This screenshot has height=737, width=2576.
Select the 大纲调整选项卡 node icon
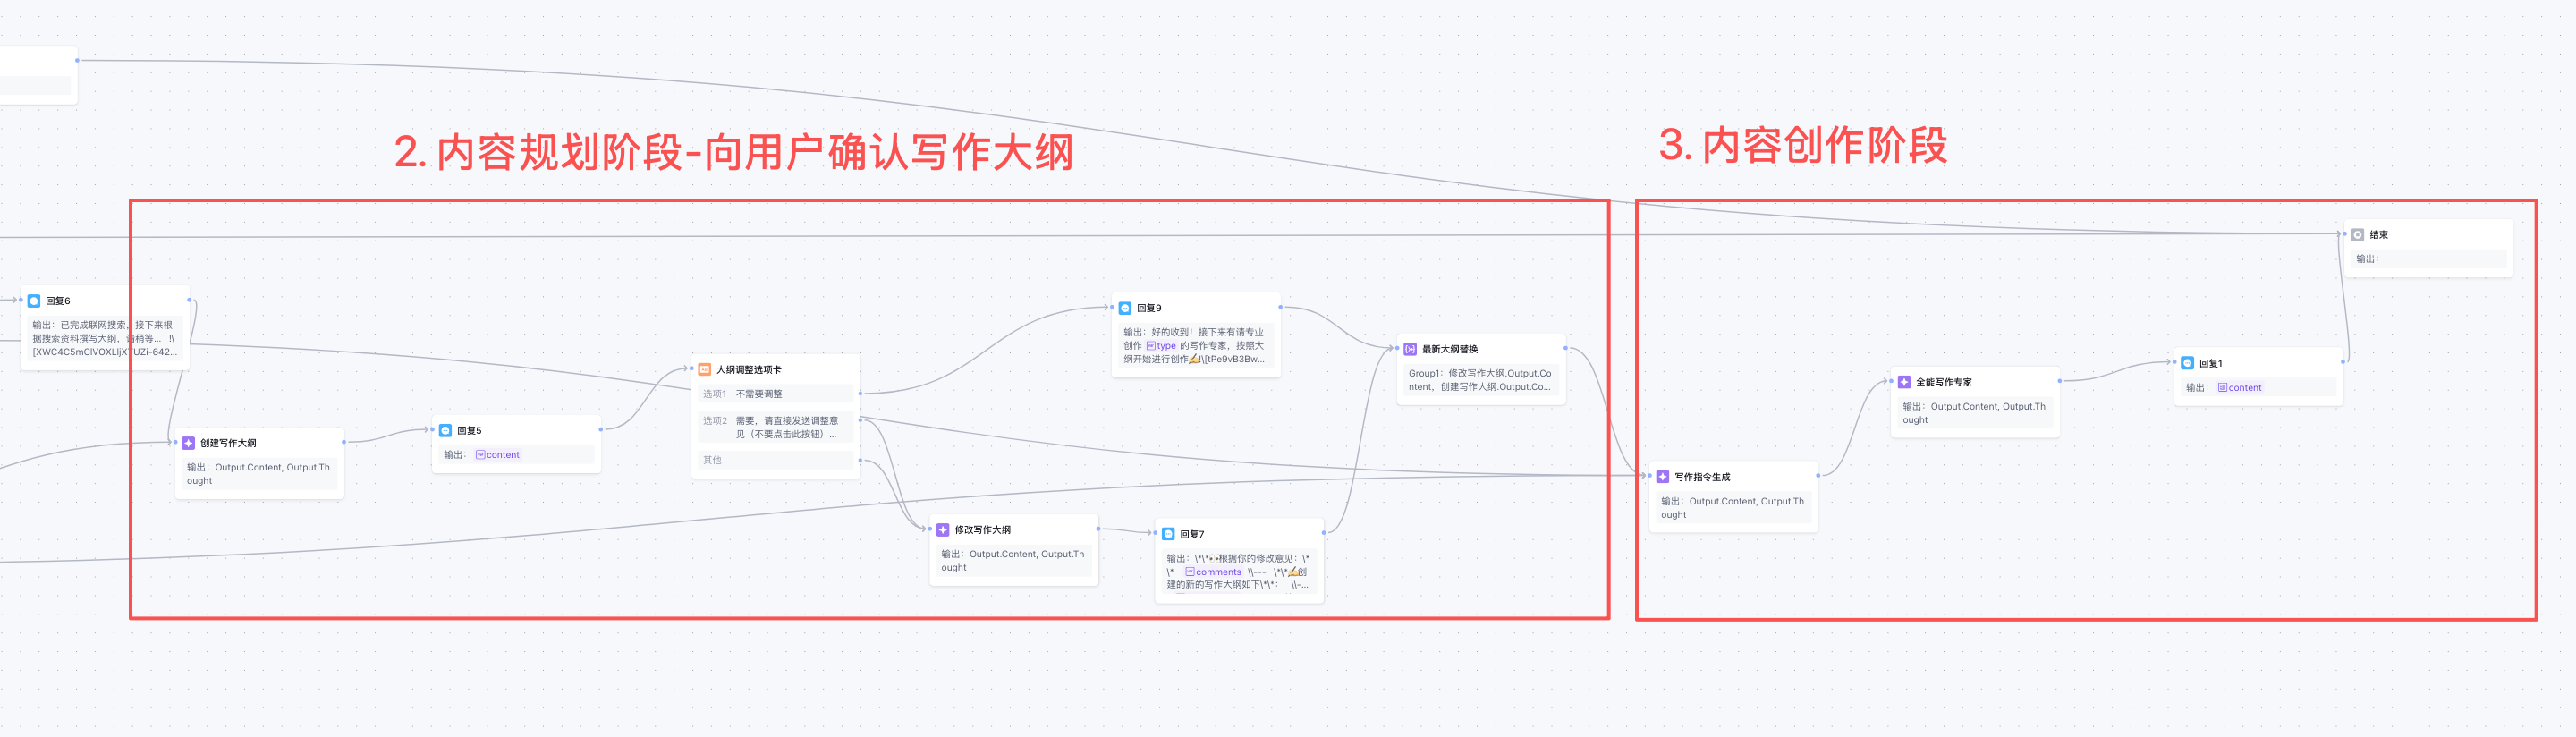(704, 369)
